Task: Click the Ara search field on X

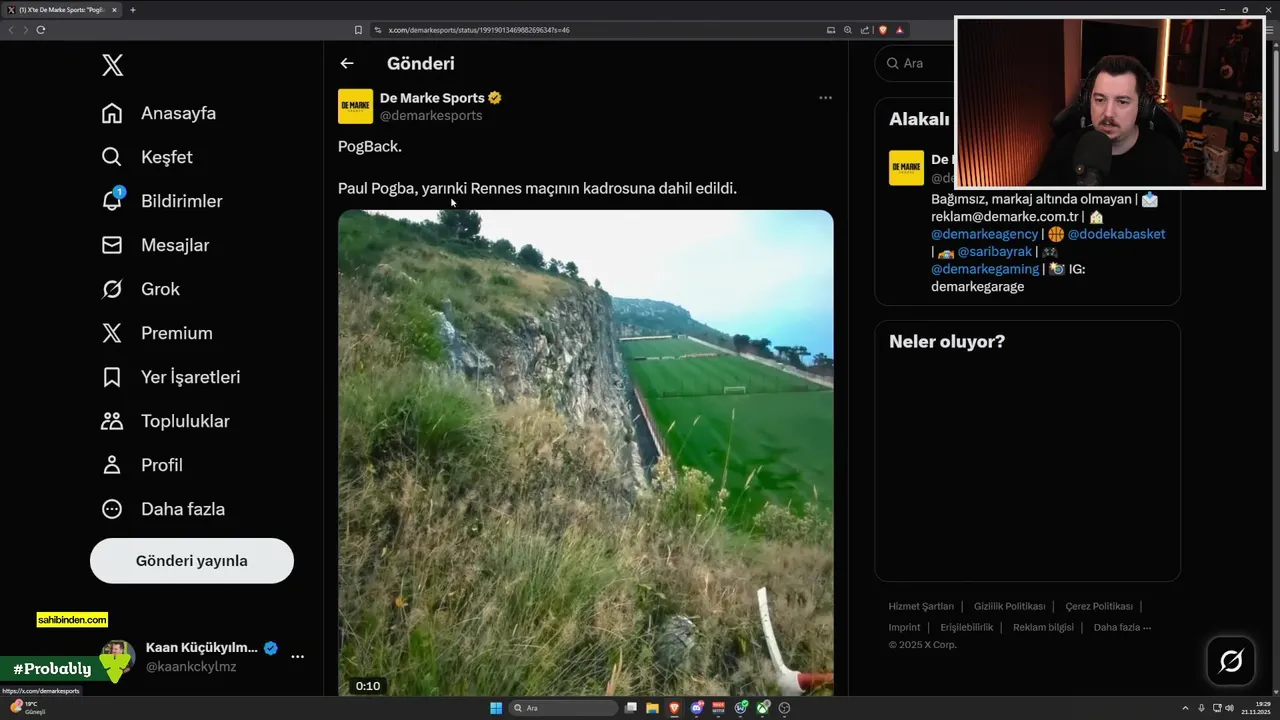Action: point(915,63)
